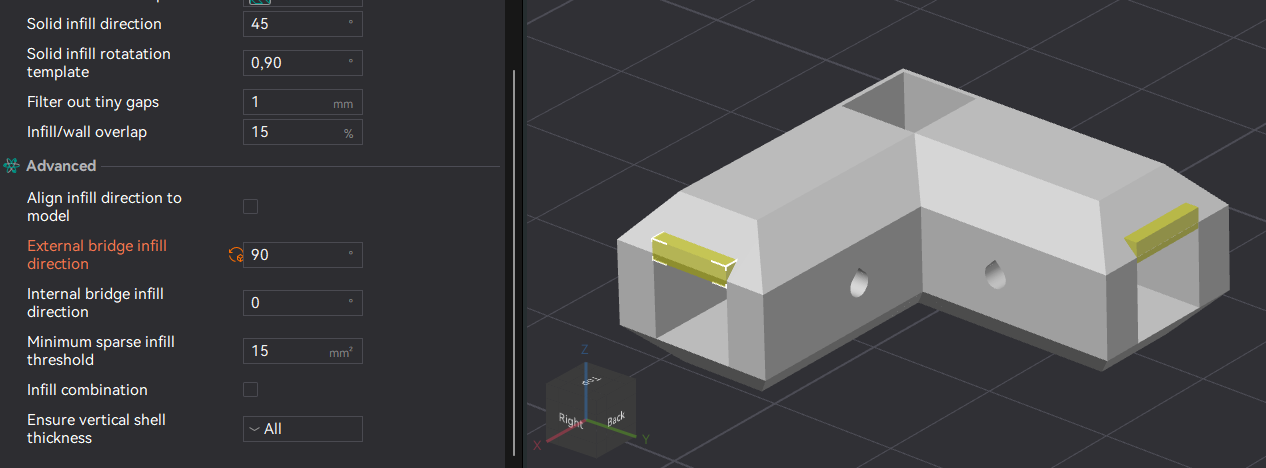This screenshot has width=1266, height=468.
Task: Click the Align infill direction to model label
Action: (x=104, y=207)
